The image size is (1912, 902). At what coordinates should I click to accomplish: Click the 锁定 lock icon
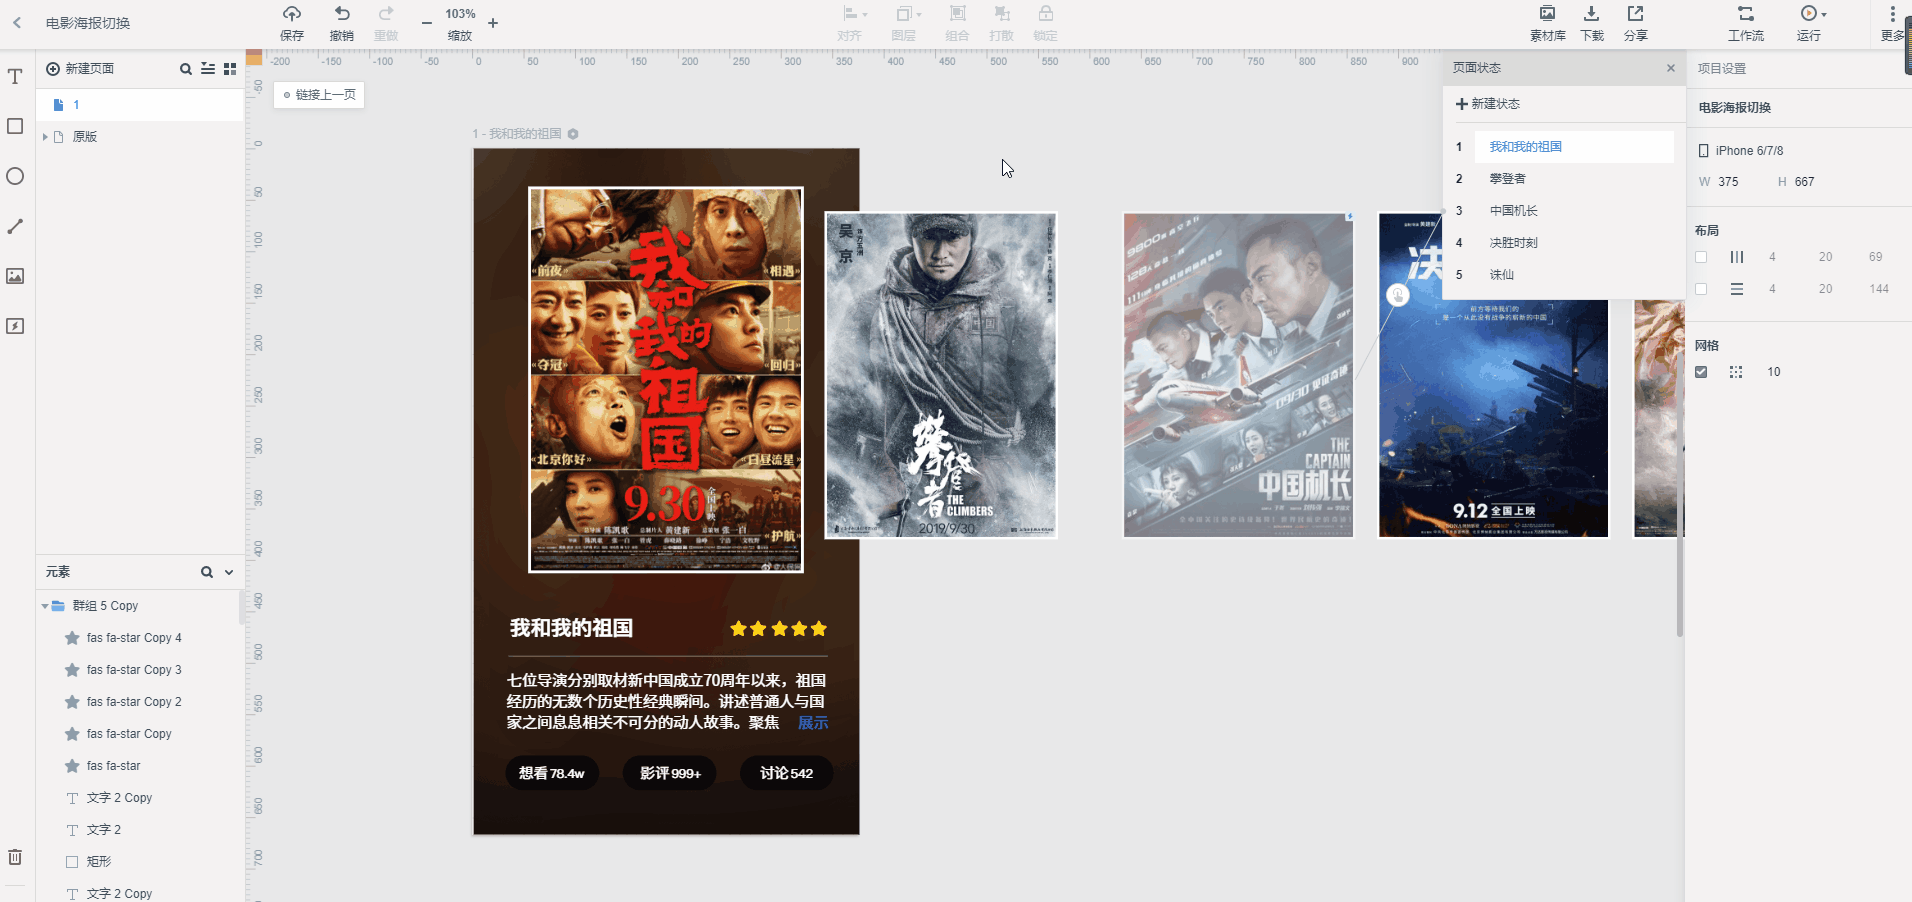1045,22
